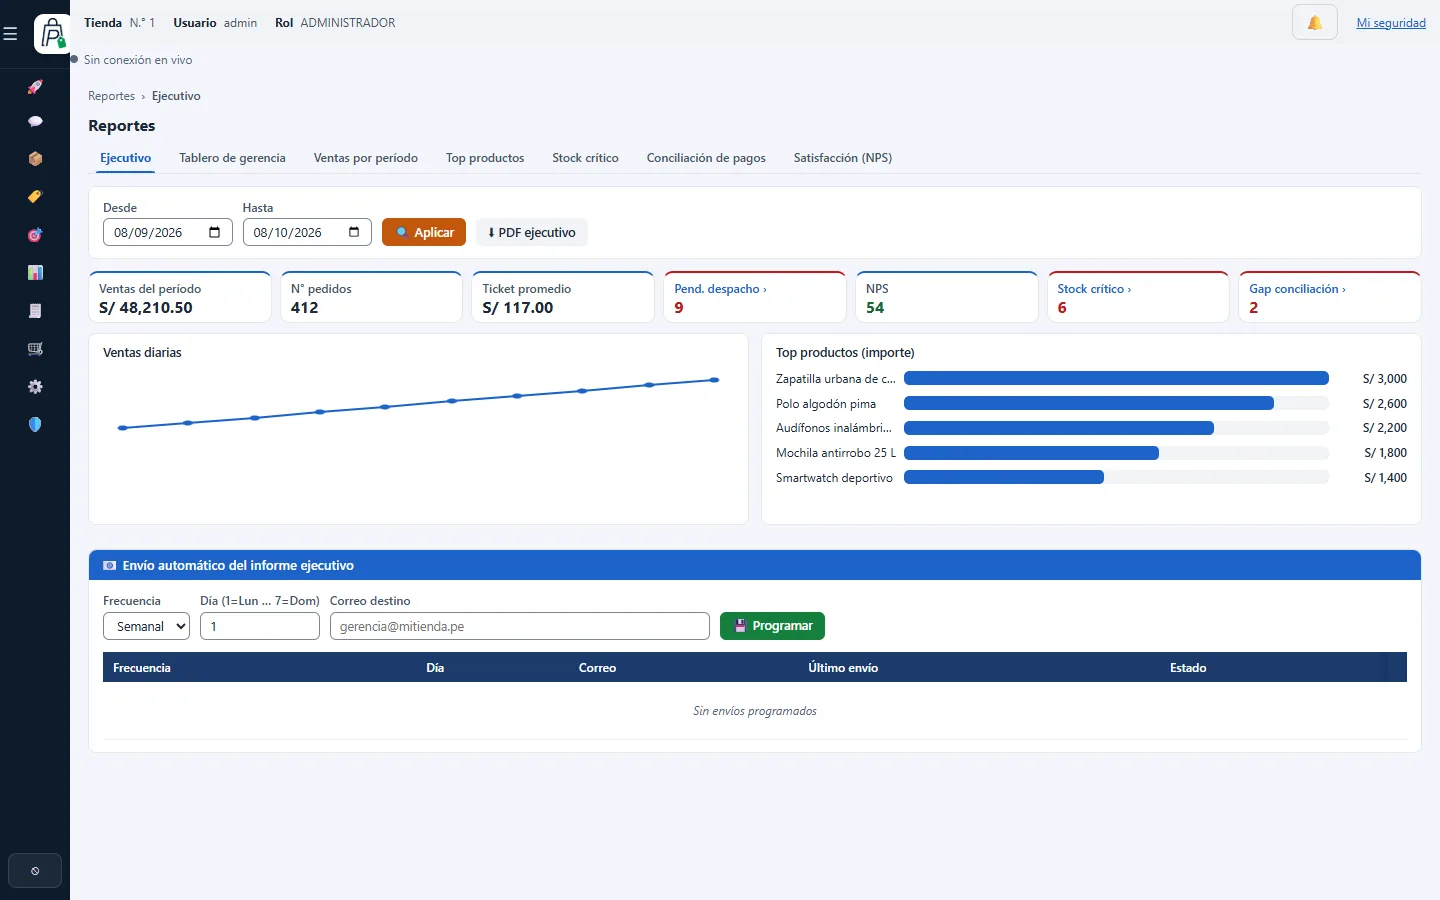Image resolution: width=1440 pixels, height=900 pixels.
Task: Switch to the Top productos tab
Action: [x=485, y=158]
